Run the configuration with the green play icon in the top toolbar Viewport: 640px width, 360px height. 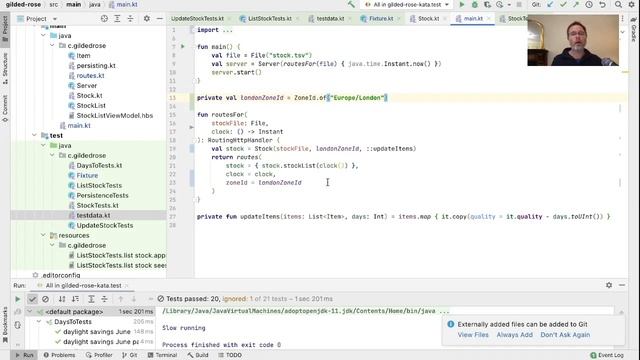[462, 4]
